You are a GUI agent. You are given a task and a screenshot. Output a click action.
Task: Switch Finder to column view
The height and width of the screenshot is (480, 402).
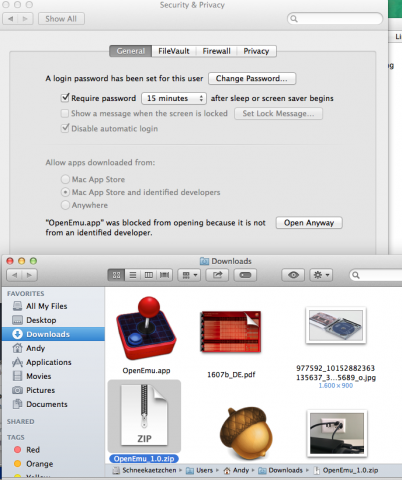click(149, 275)
